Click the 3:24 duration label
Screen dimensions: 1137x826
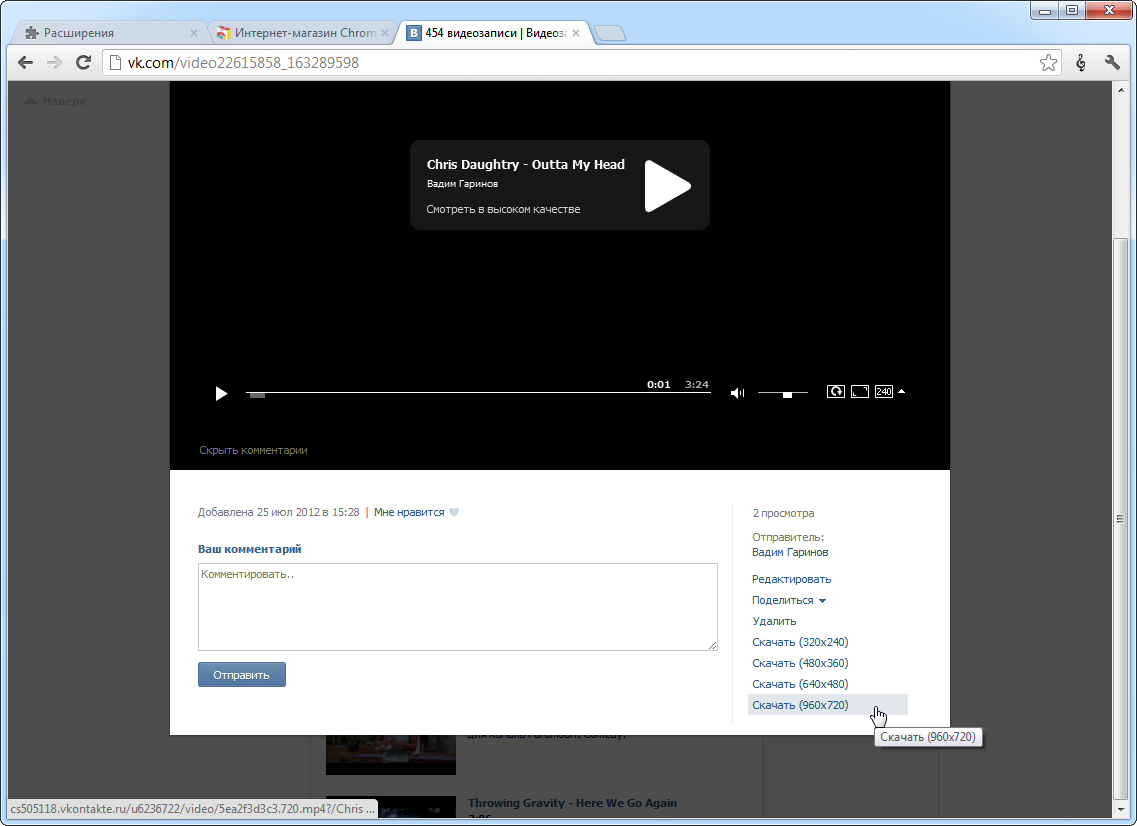697,384
